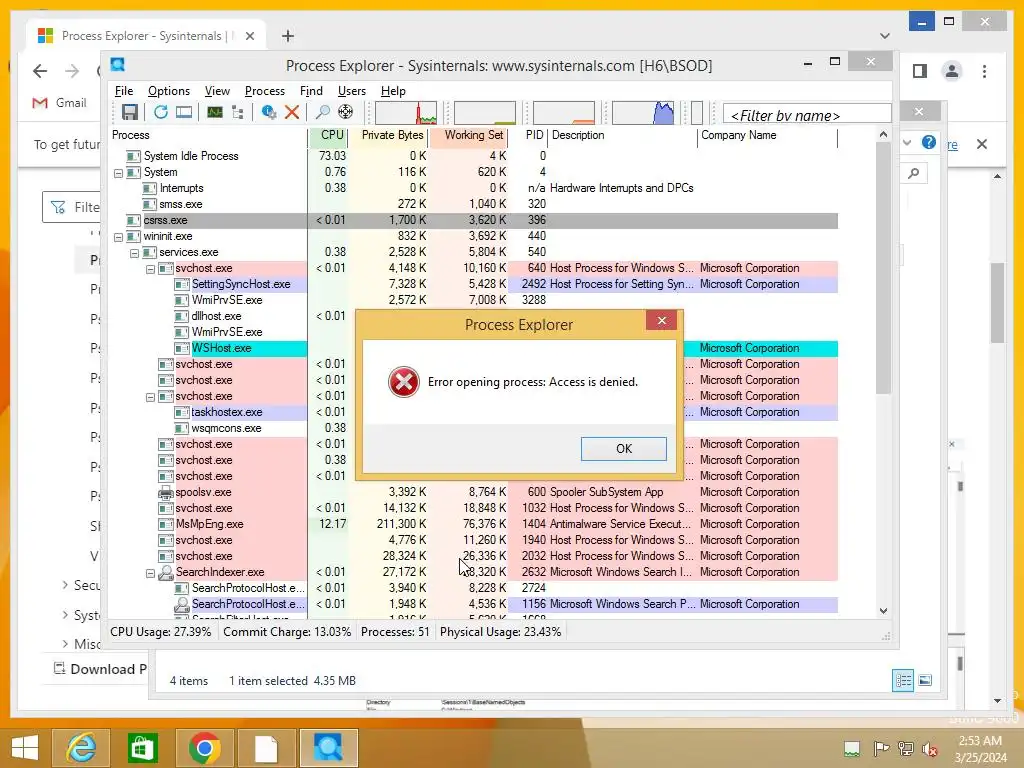Select the System Idle Process row
The image size is (1024, 768).
473,156
